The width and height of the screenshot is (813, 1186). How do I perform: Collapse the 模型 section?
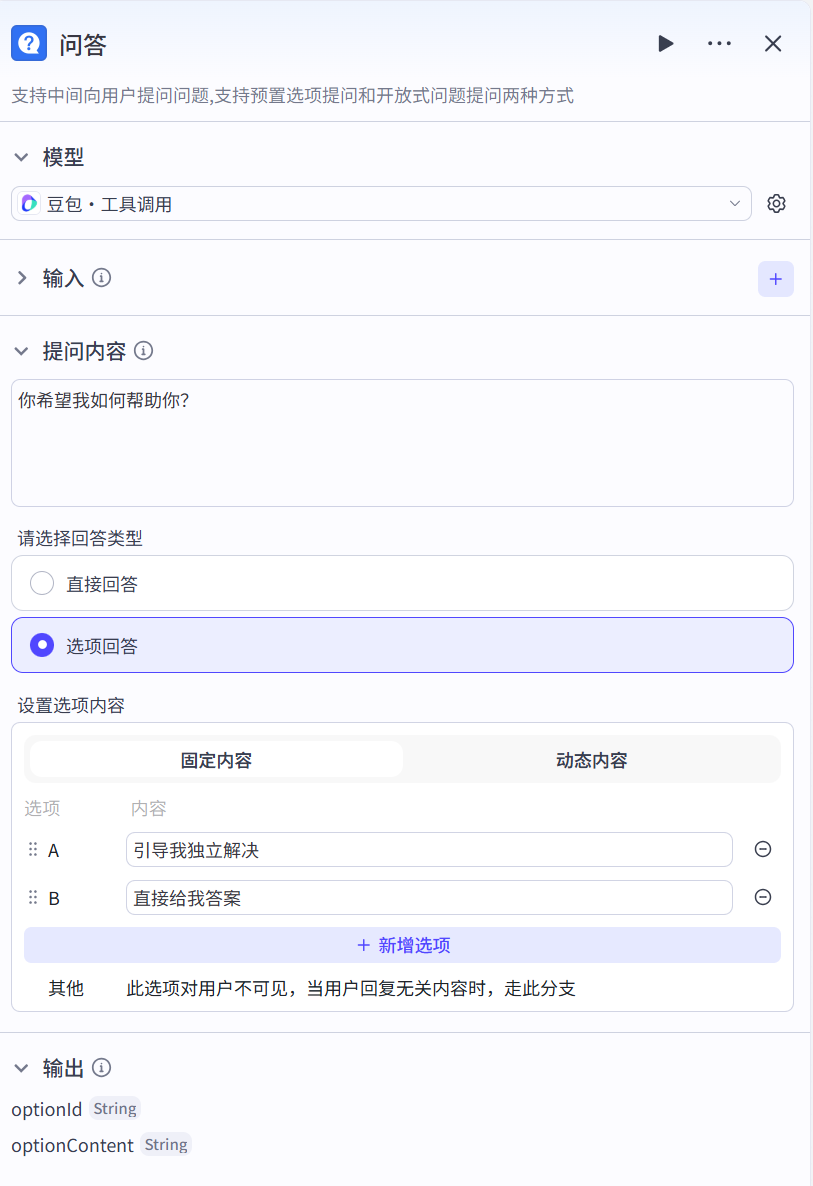(x=22, y=157)
